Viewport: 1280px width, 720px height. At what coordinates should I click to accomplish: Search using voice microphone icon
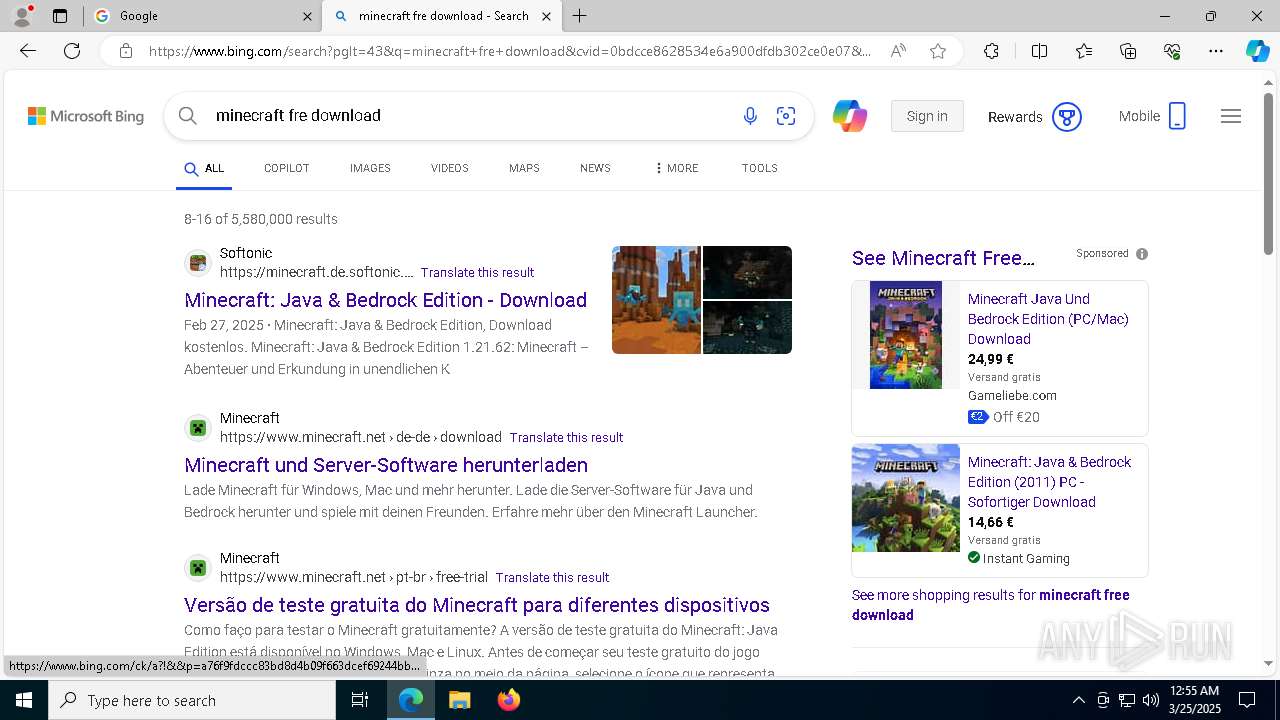pyautogui.click(x=750, y=116)
